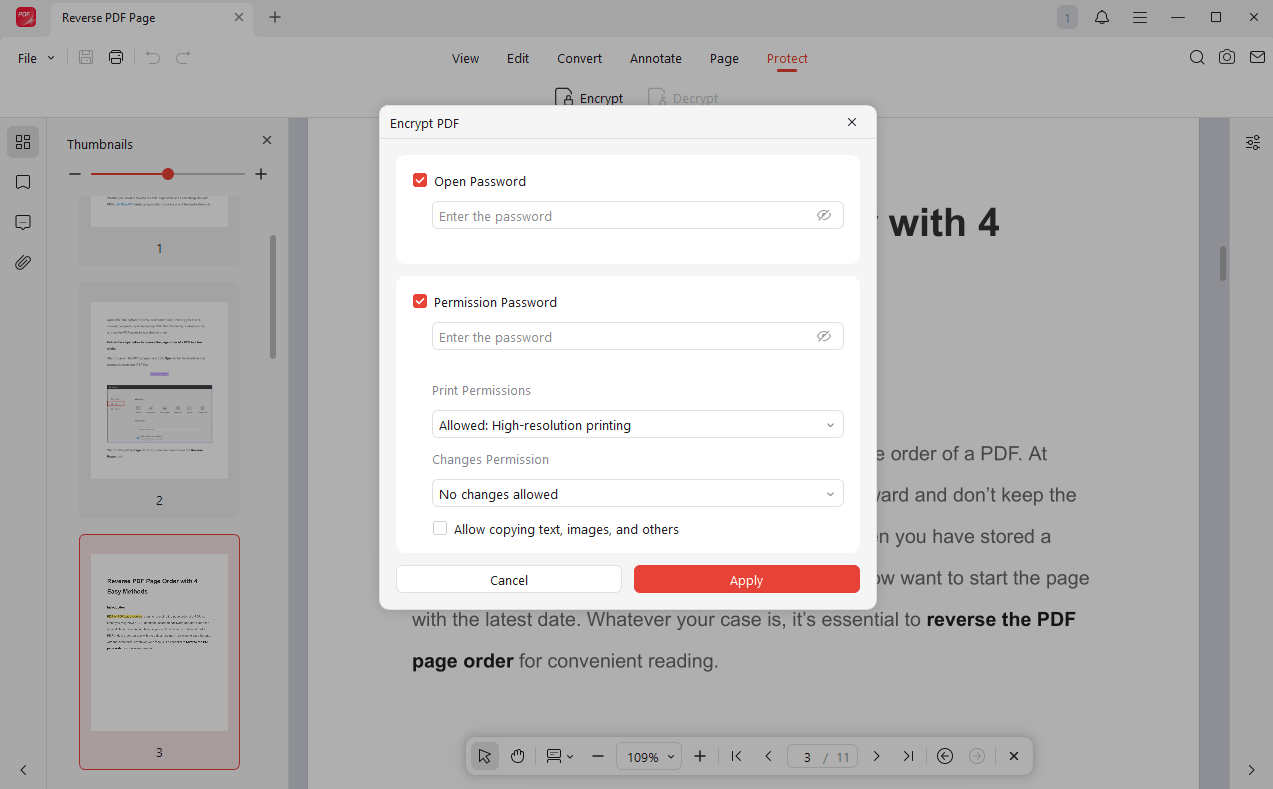Screen dimensions: 1273x789
Task: Expand the right panel with arrow
Action: pos(1251,770)
